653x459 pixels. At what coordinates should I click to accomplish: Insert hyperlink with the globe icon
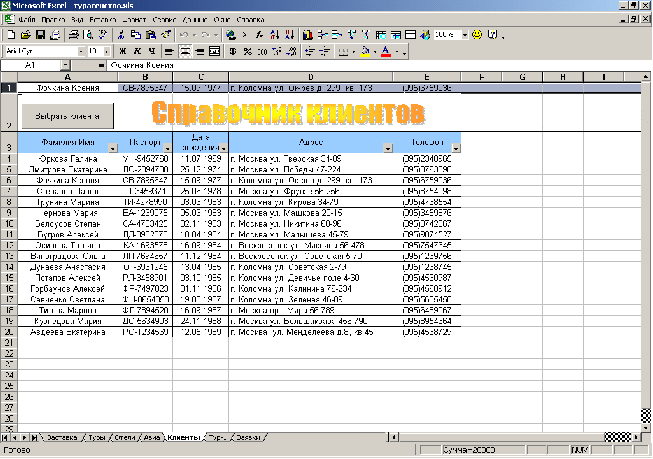coord(231,35)
